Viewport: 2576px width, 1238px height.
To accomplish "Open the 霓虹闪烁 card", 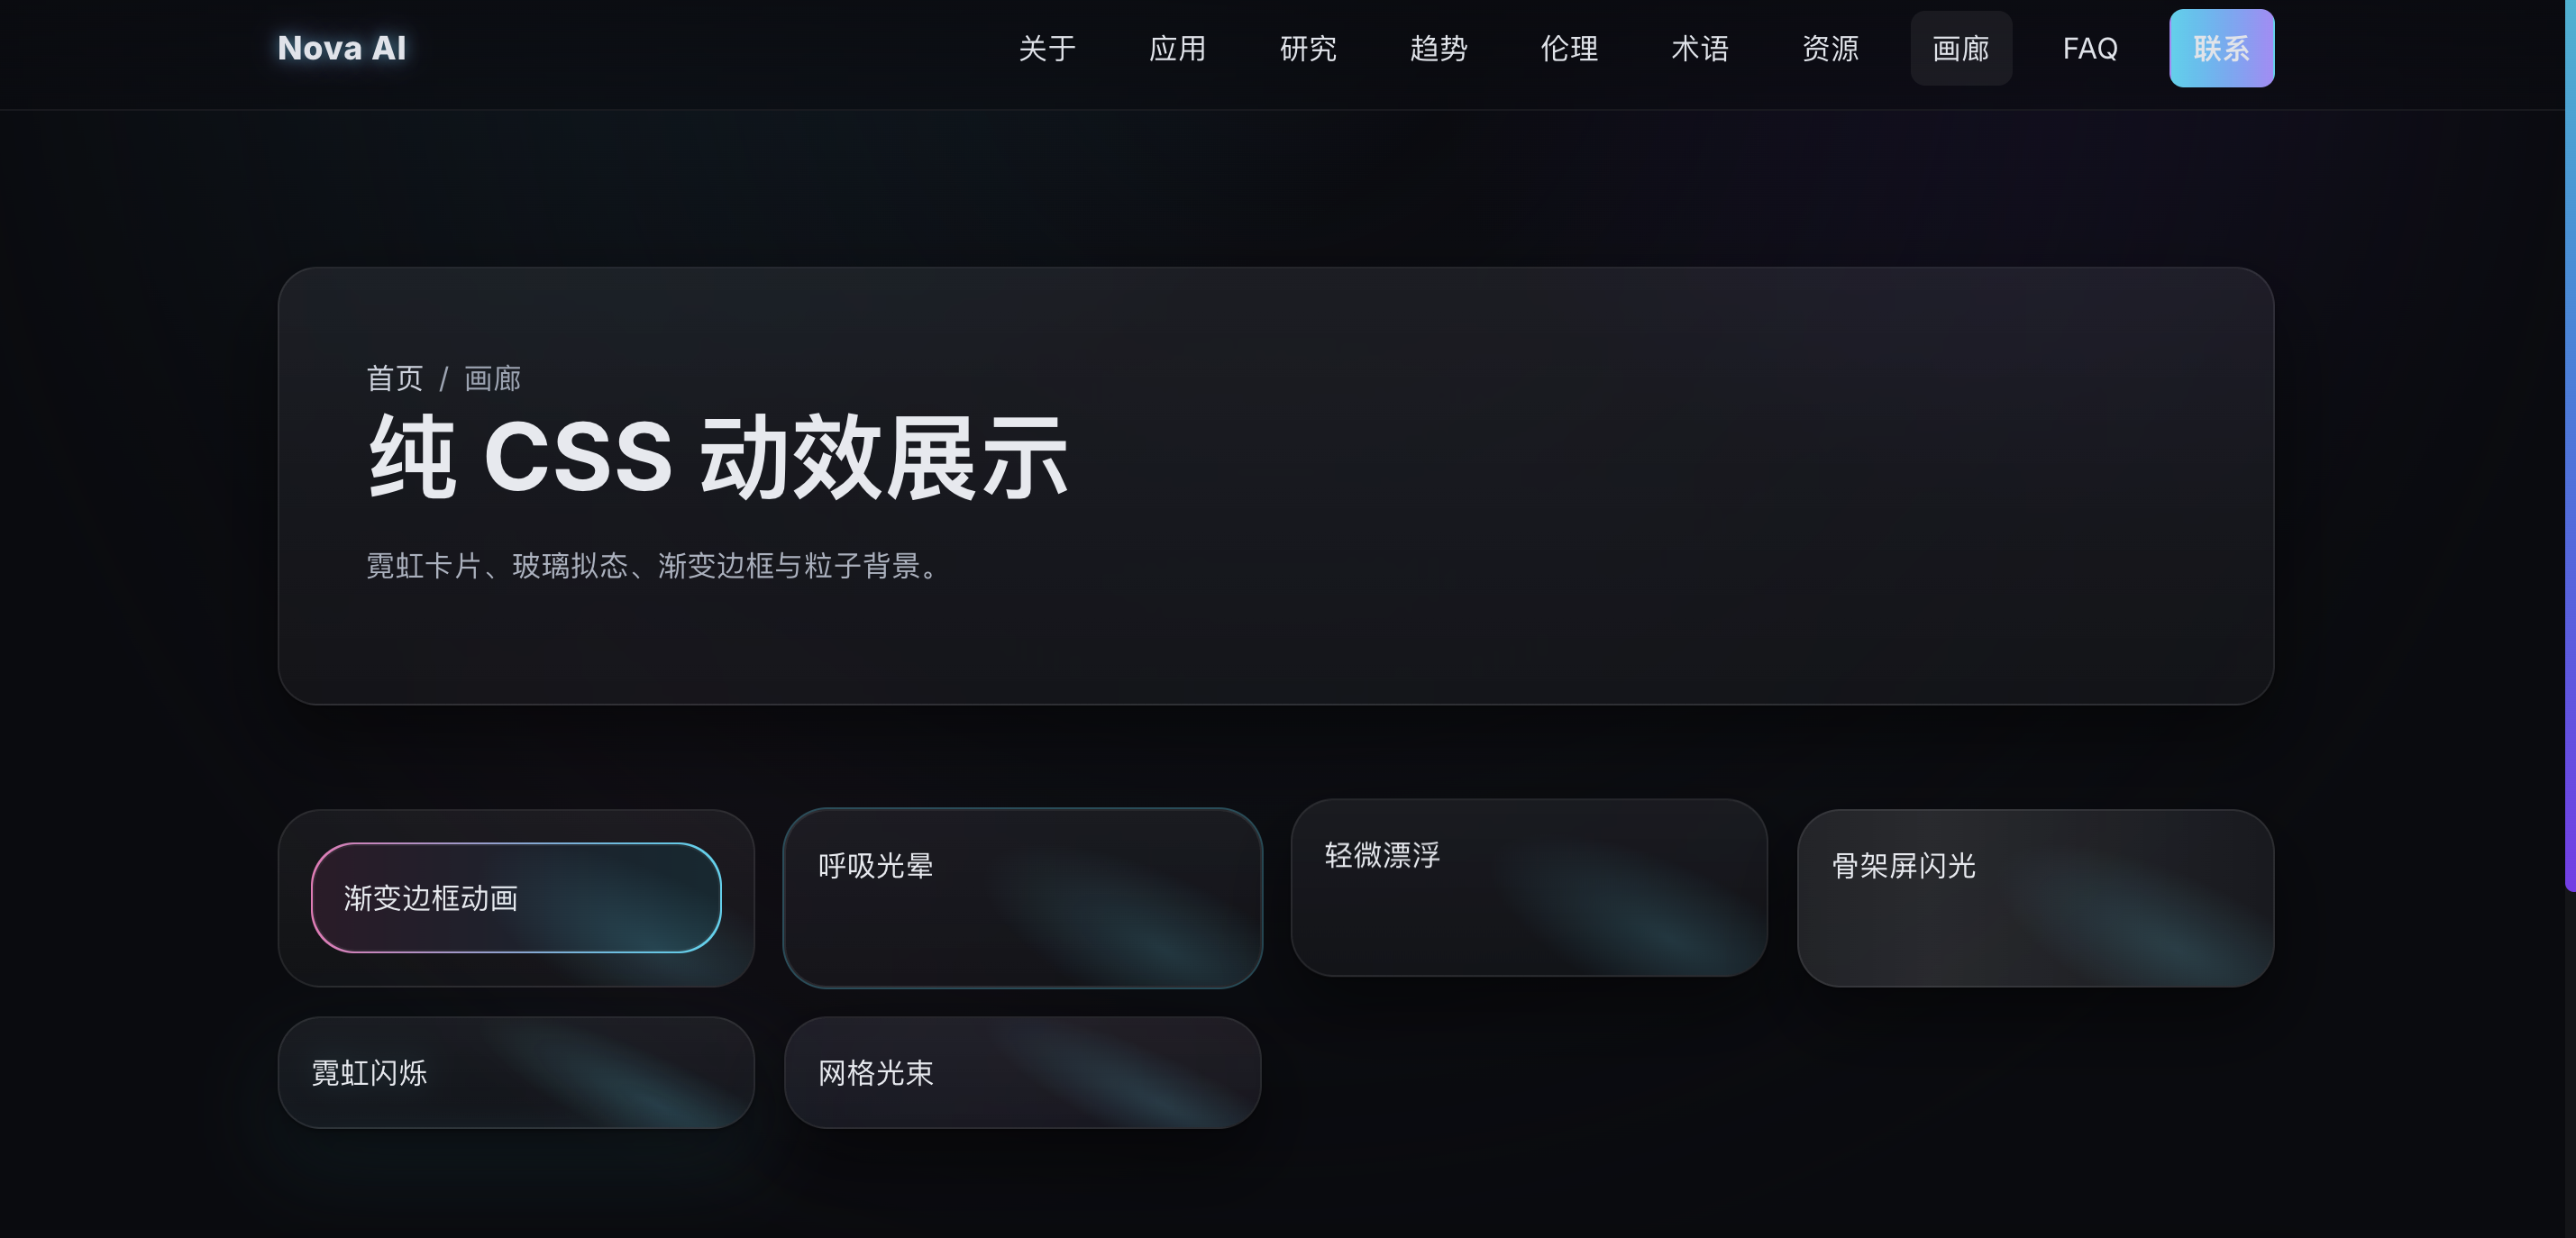I will (516, 1072).
